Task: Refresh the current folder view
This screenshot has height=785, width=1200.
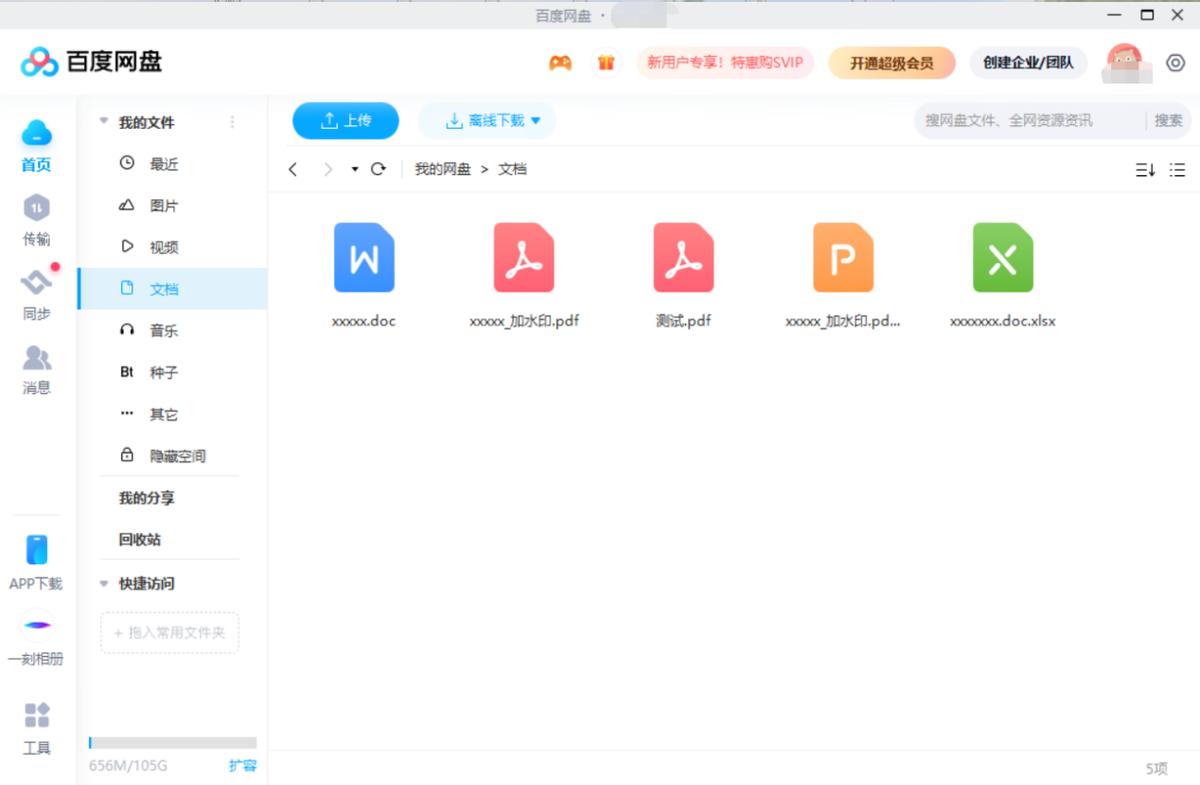Action: tap(378, 169)
